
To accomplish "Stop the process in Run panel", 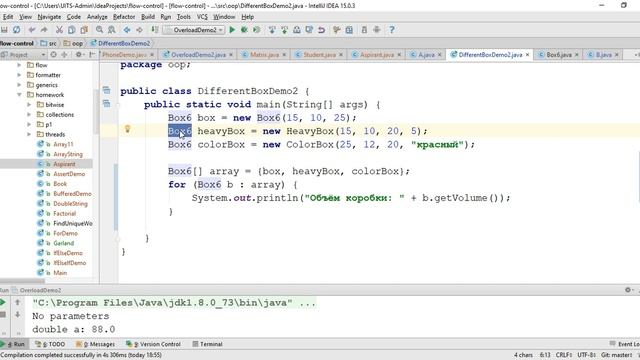I will point(3,314).
